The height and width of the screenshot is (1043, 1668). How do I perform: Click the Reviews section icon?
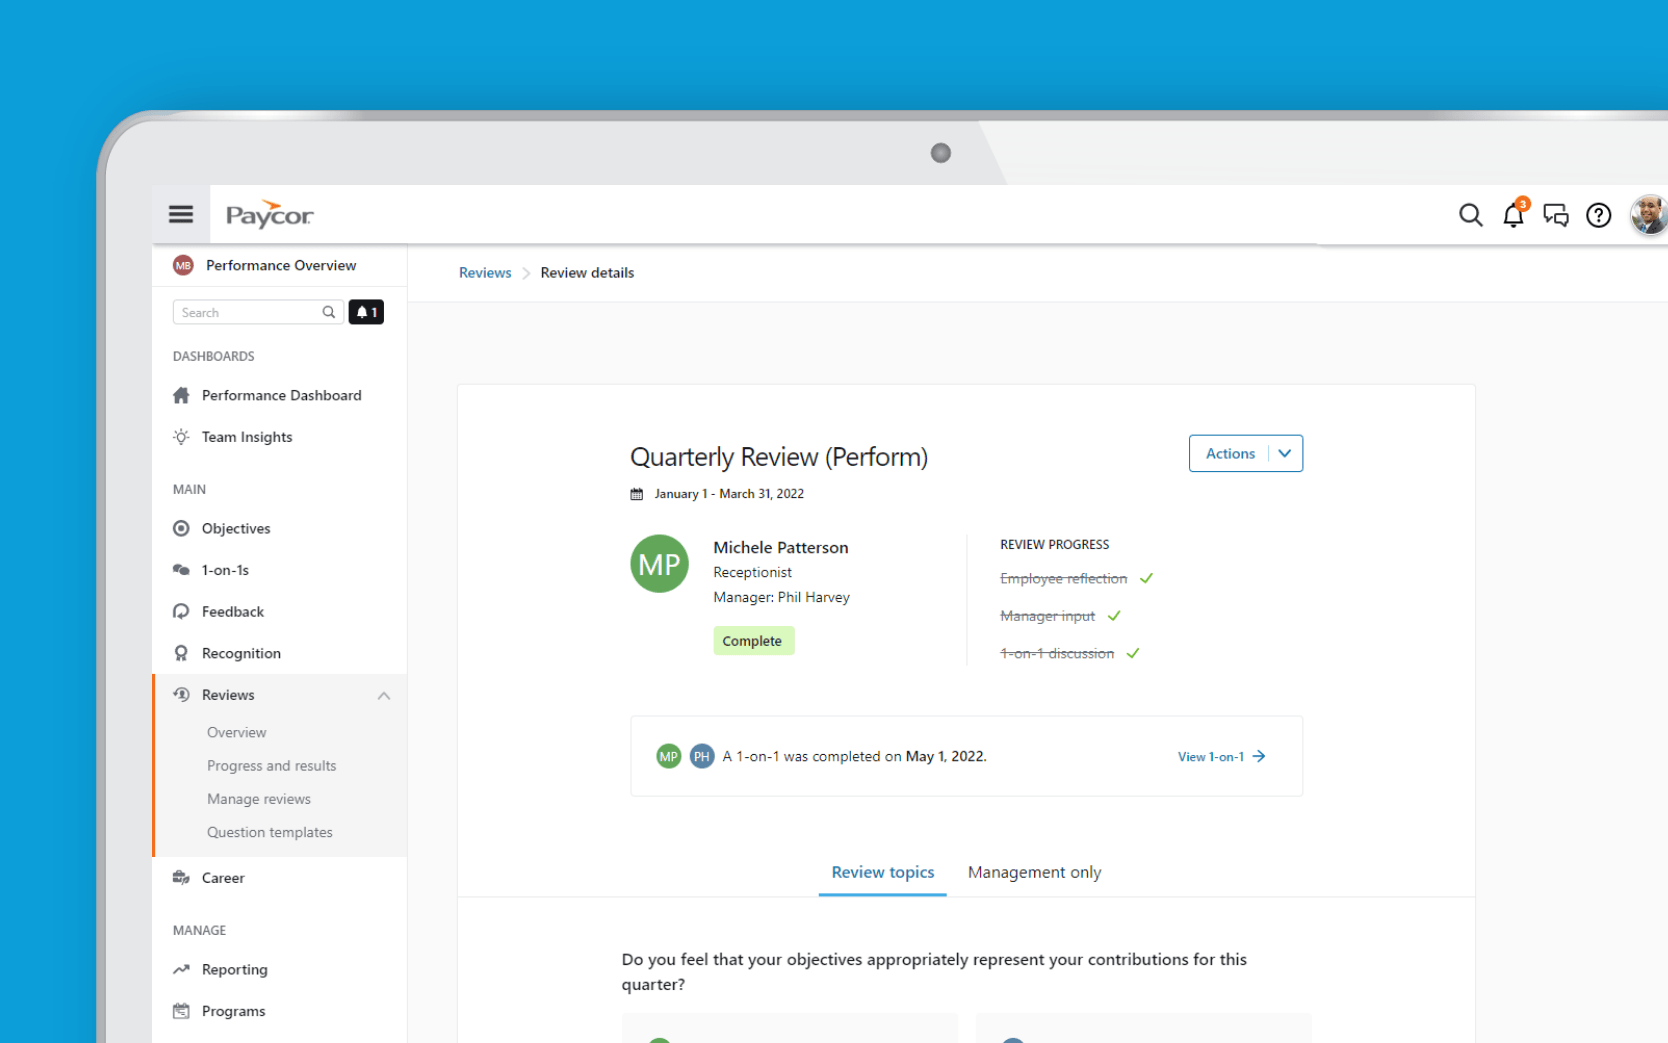[181, 694]
